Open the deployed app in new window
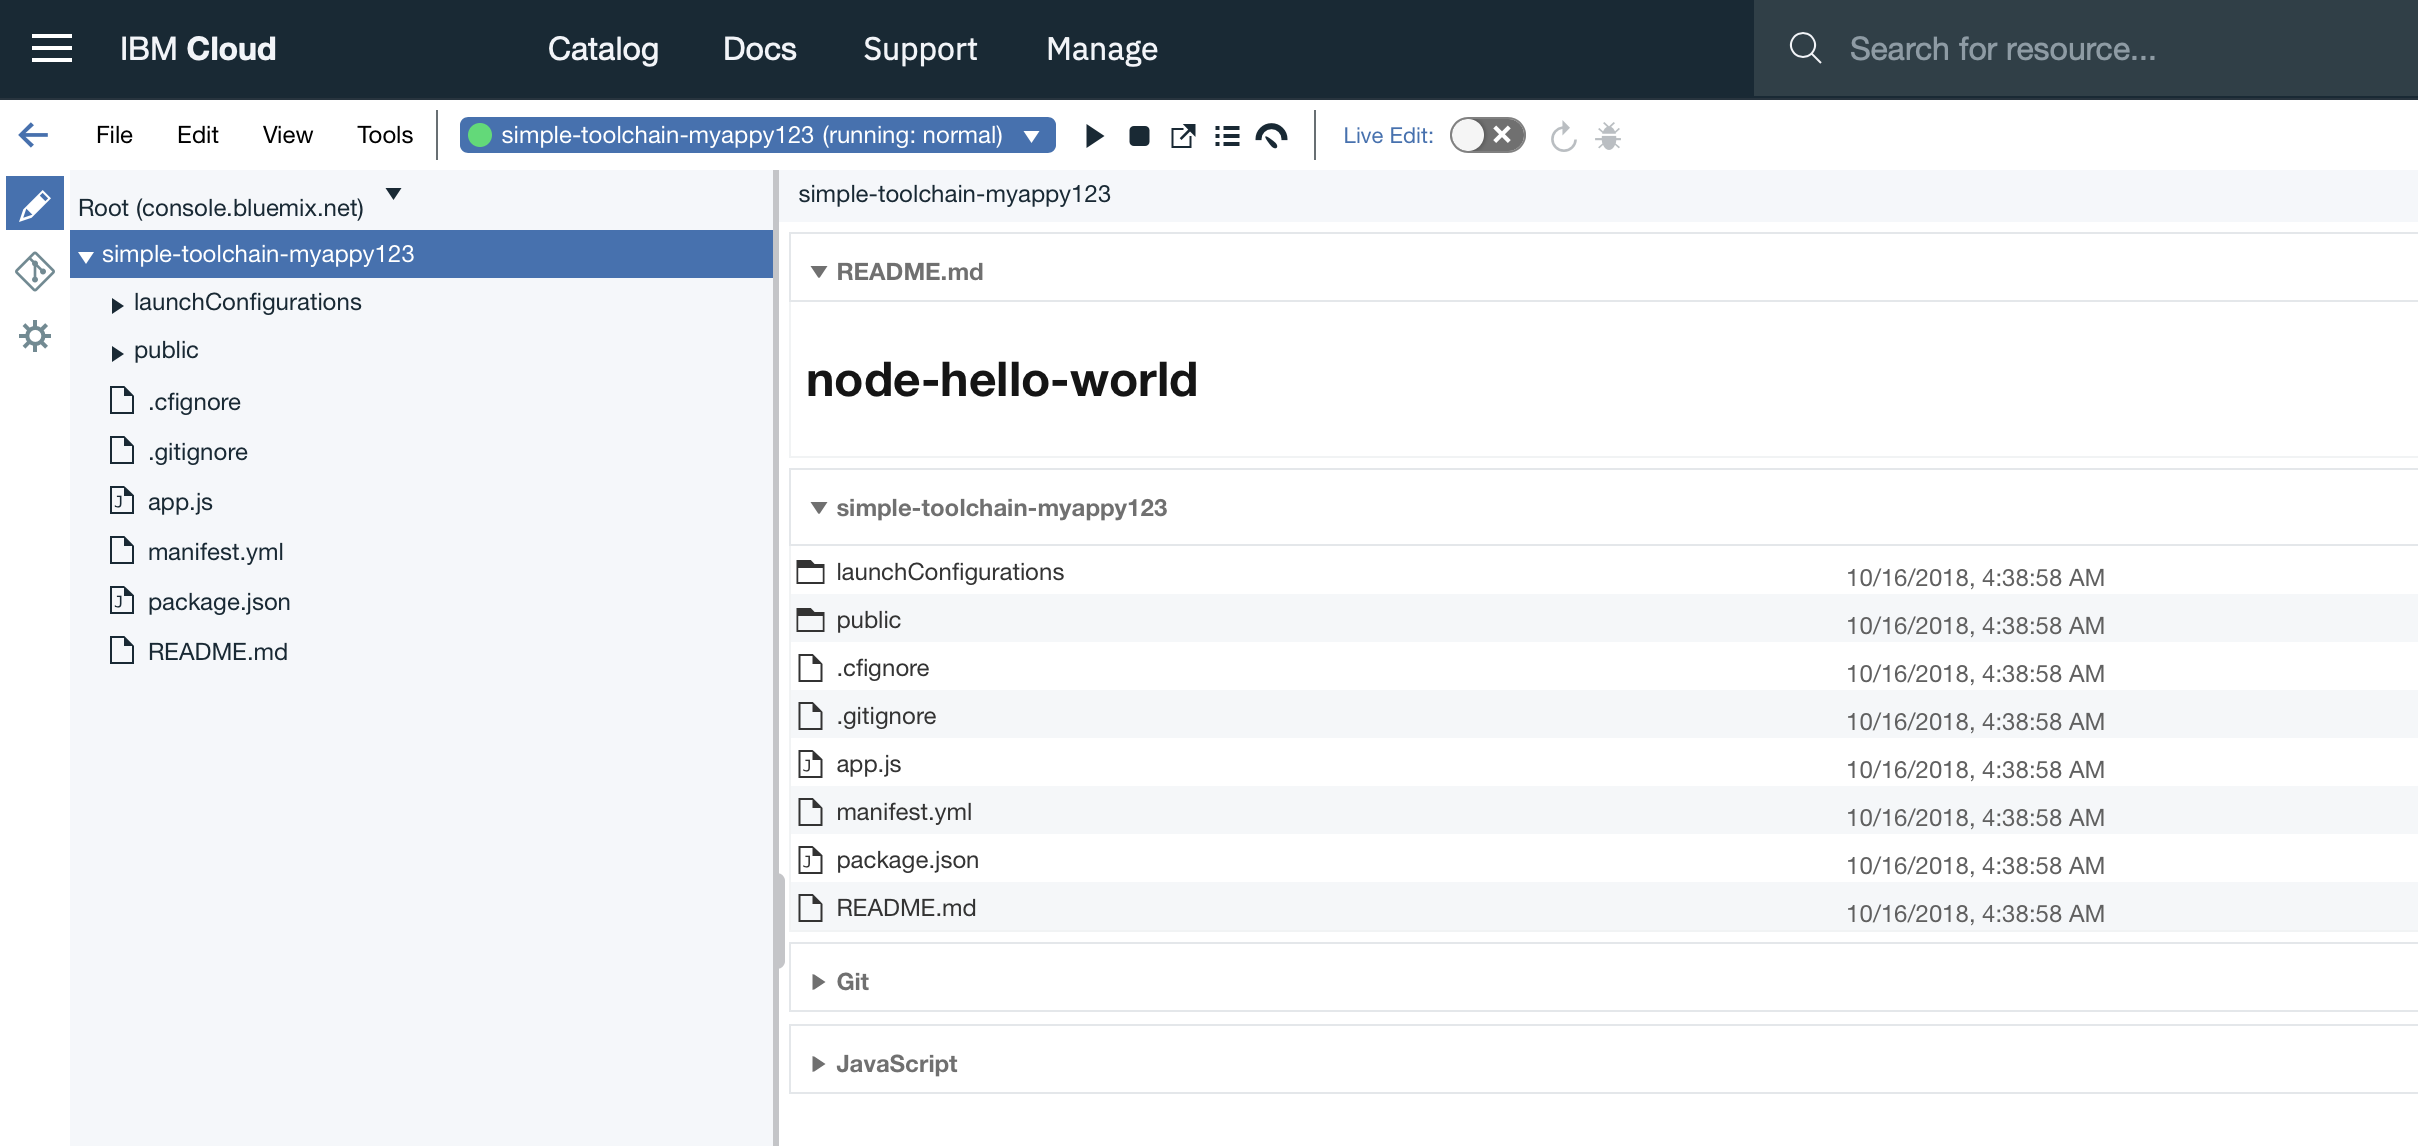The image size is (2418, 1146). click(x=1183, y=136)
